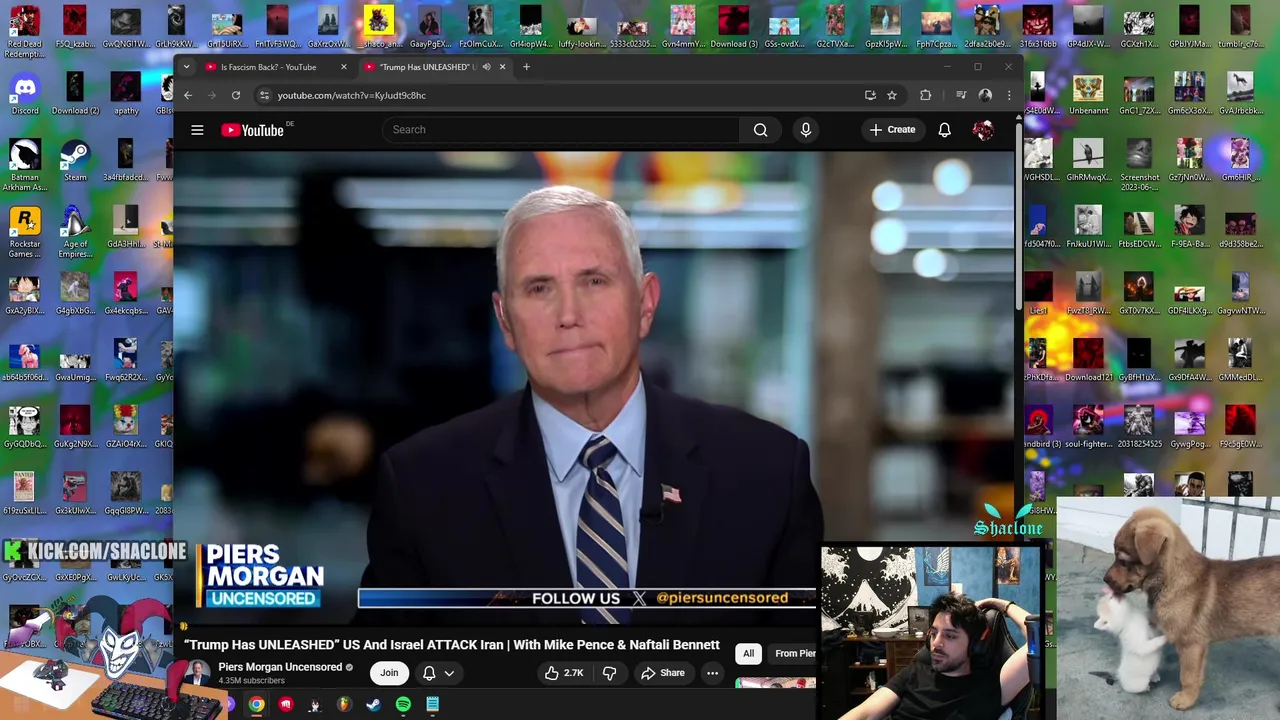The width and height of the screenshot is (1280, 720).
Task: Open Google Chrome from the taskbar
Action: coord(257,705)
